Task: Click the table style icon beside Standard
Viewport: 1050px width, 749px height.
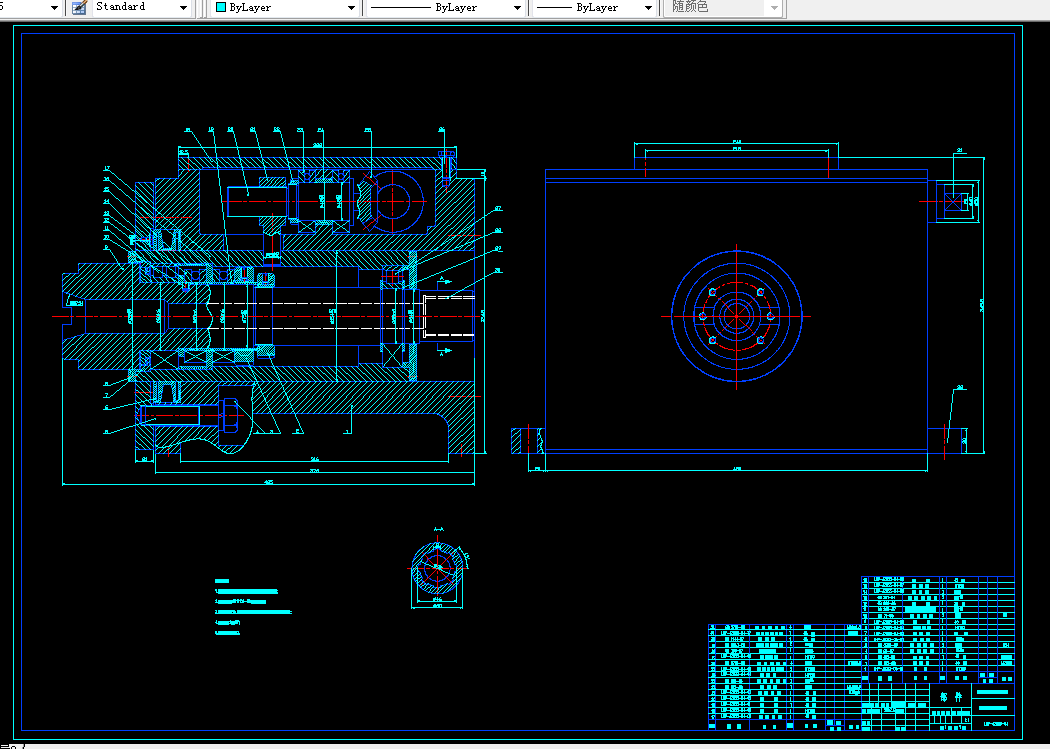Action: [x=80, y=7]
